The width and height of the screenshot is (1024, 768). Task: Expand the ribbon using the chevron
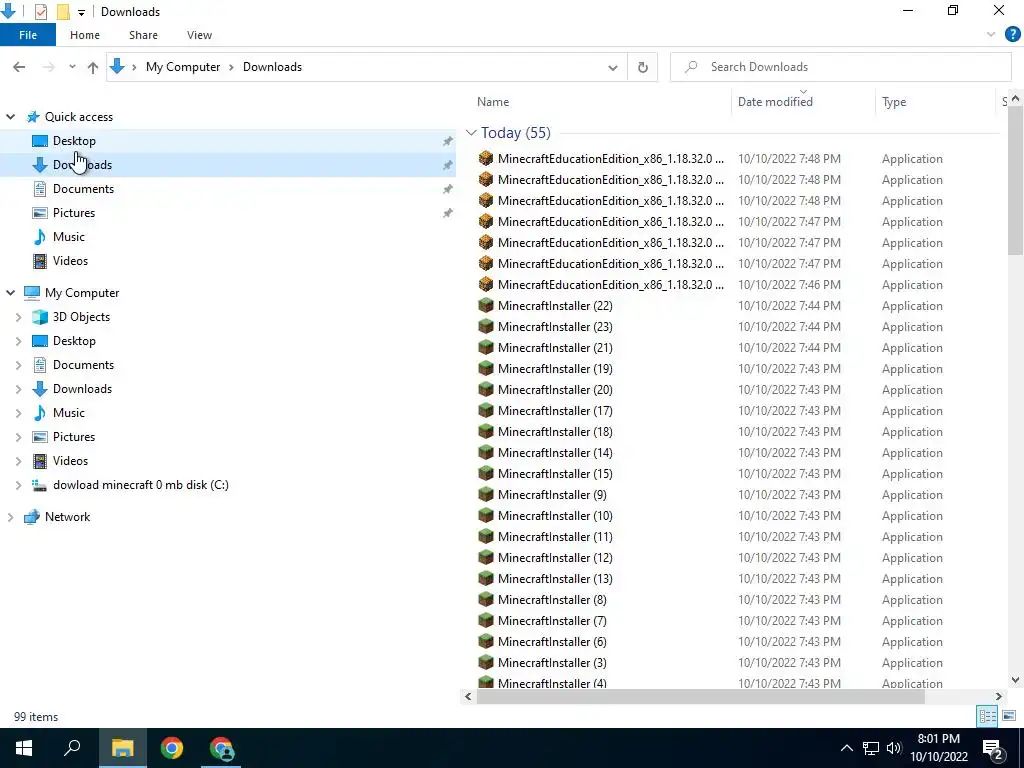(991, 35)
